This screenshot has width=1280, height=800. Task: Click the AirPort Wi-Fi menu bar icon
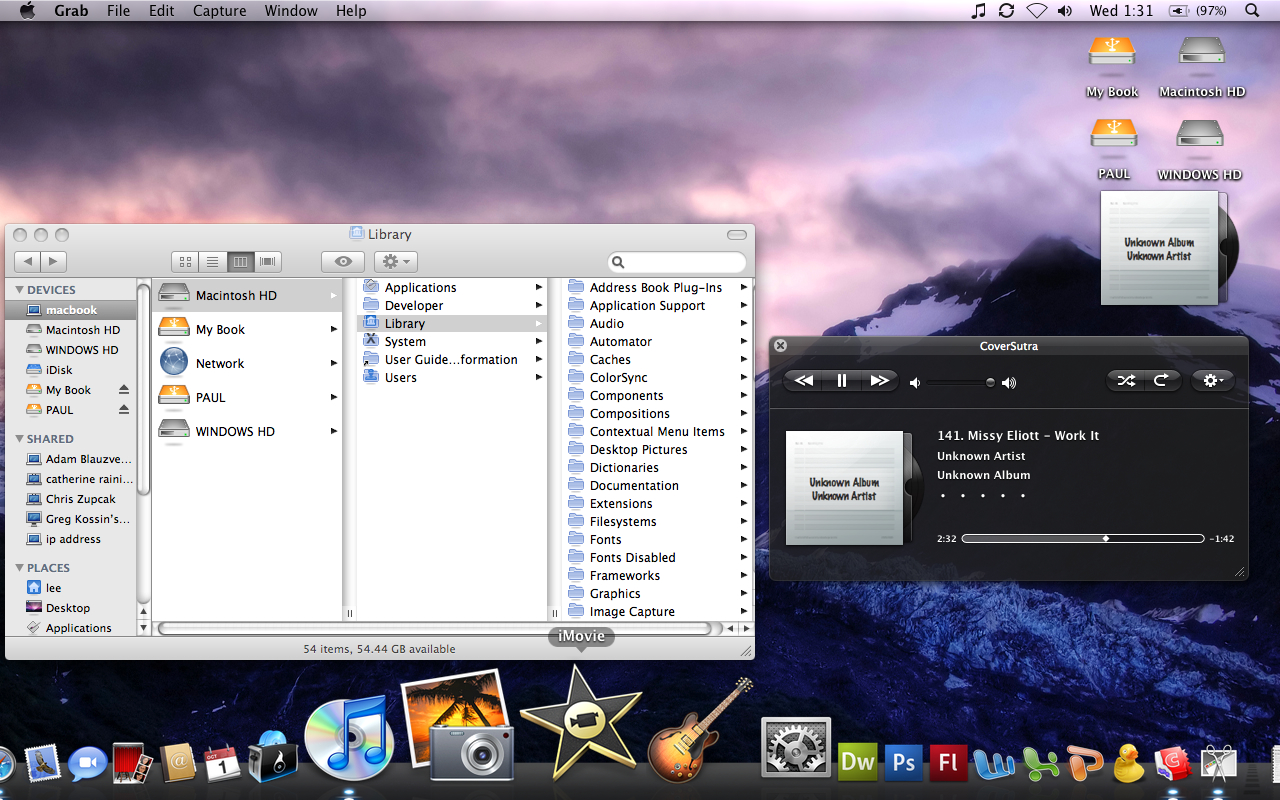point(1036,11)
